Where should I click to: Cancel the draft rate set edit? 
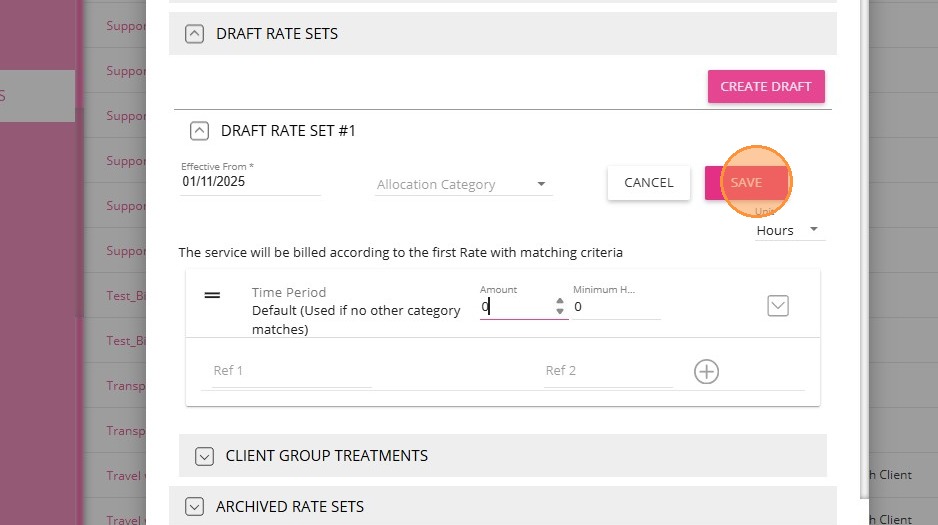pos(649,183)
